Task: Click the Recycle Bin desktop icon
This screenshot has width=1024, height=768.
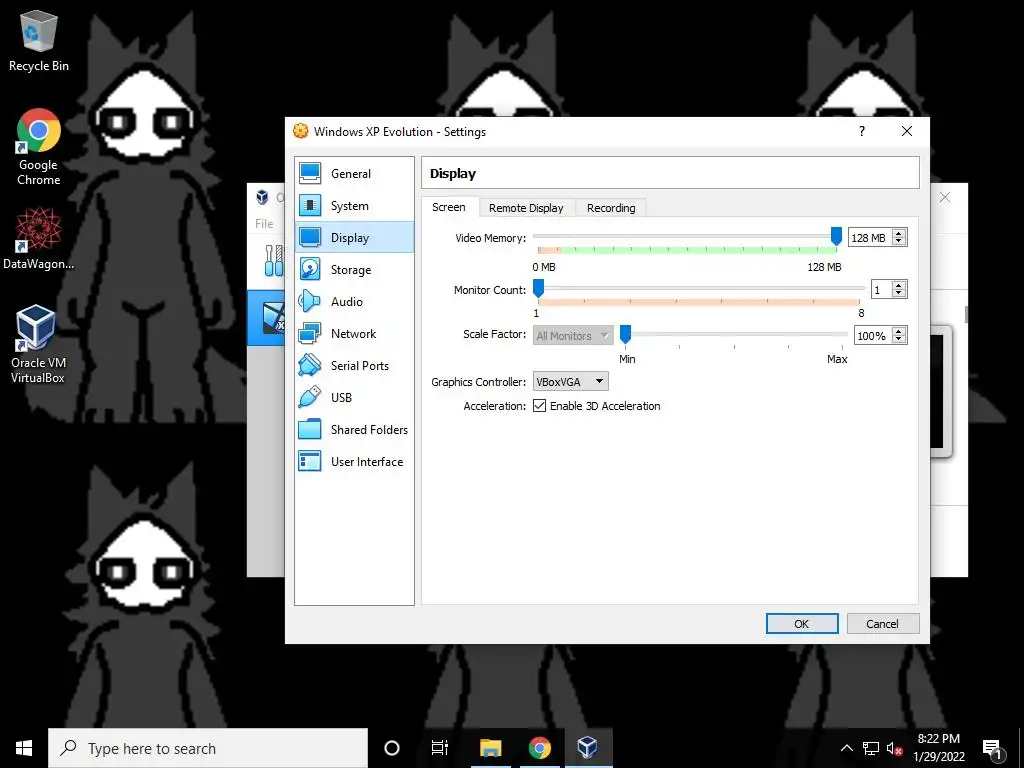Action: point(39,40)
